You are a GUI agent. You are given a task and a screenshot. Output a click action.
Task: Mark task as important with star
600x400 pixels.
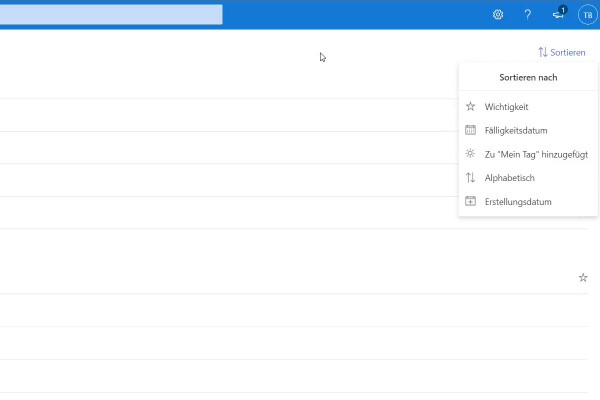point(583,278)
